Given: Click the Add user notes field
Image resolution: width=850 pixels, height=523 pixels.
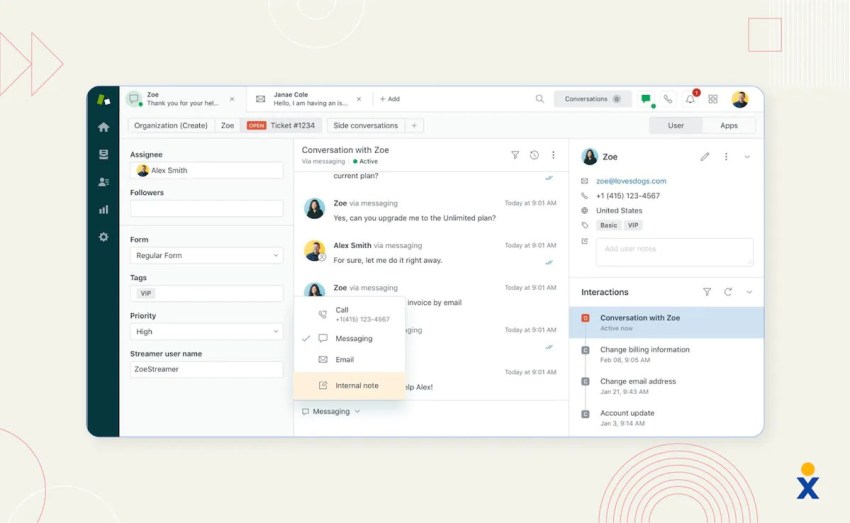Looking at the screenshot, I should pyautogui.click(x=674, y=252).
